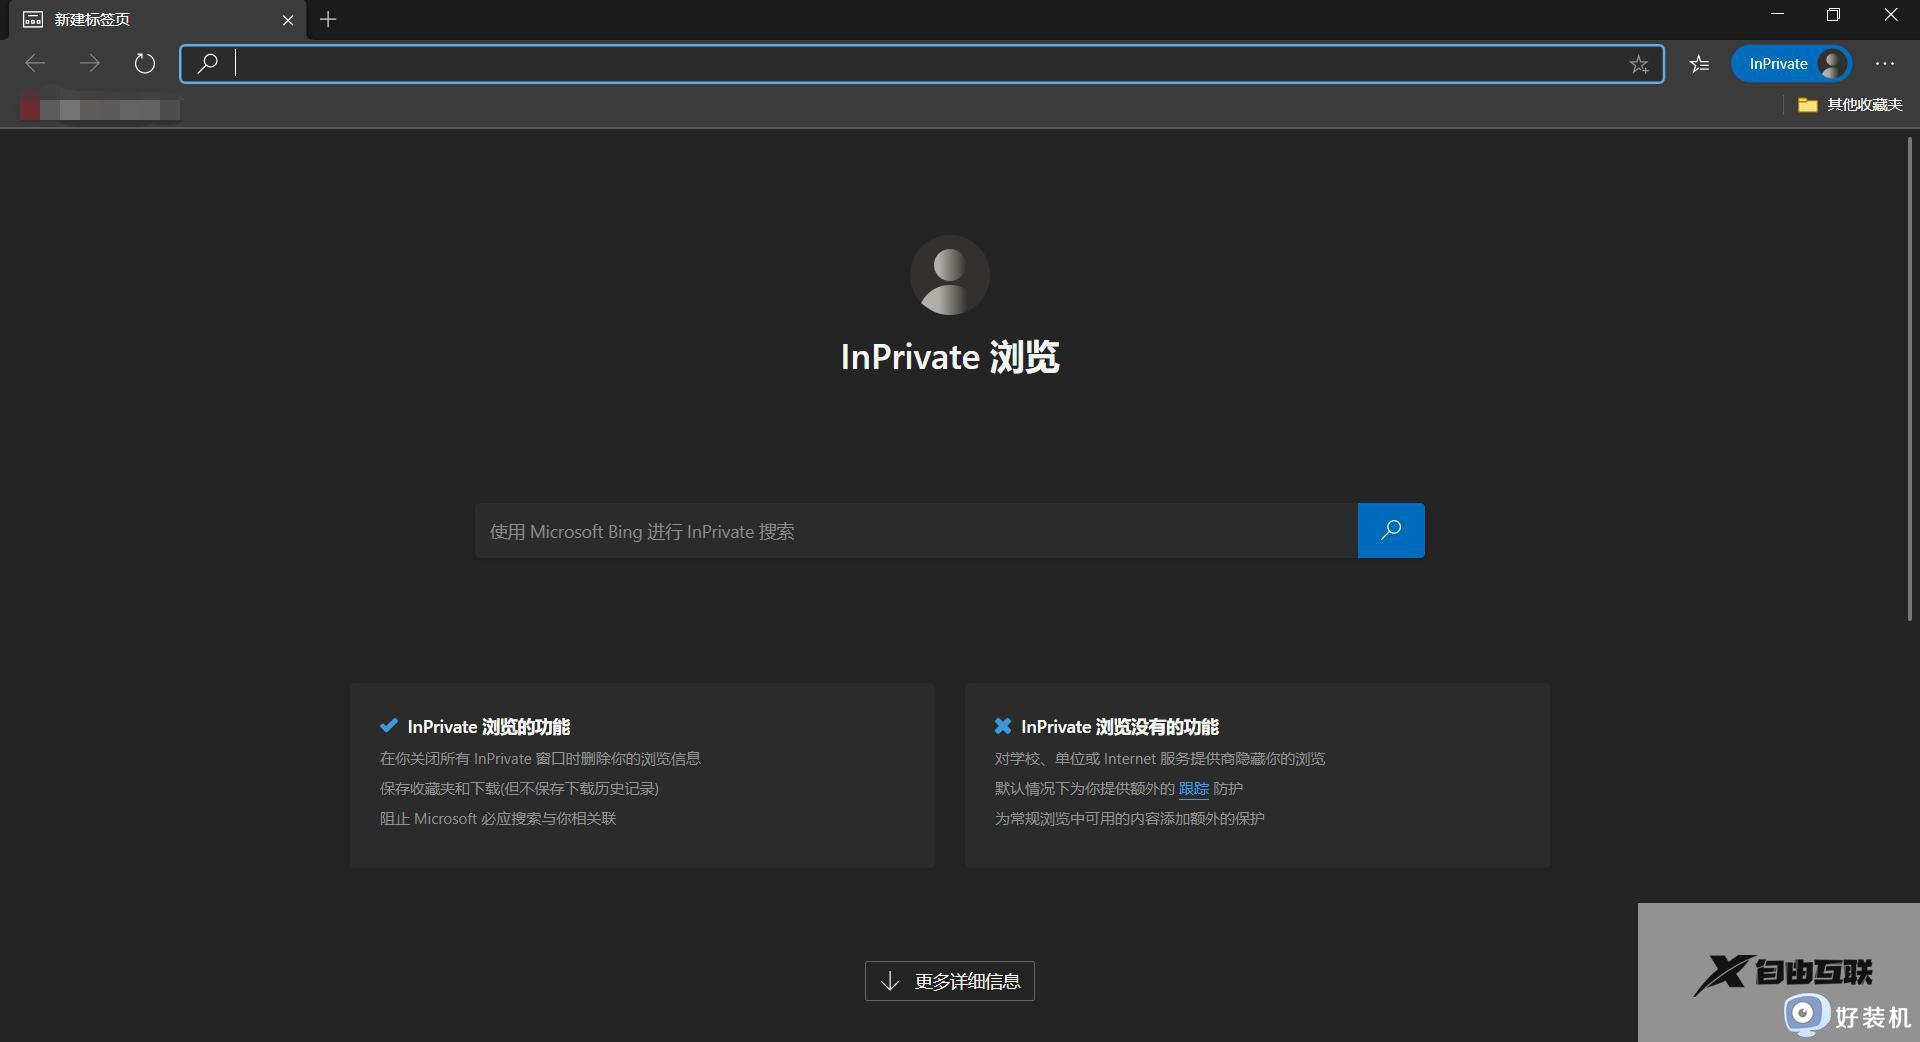Add page to favorites with the star icon

pos(1638,64)
